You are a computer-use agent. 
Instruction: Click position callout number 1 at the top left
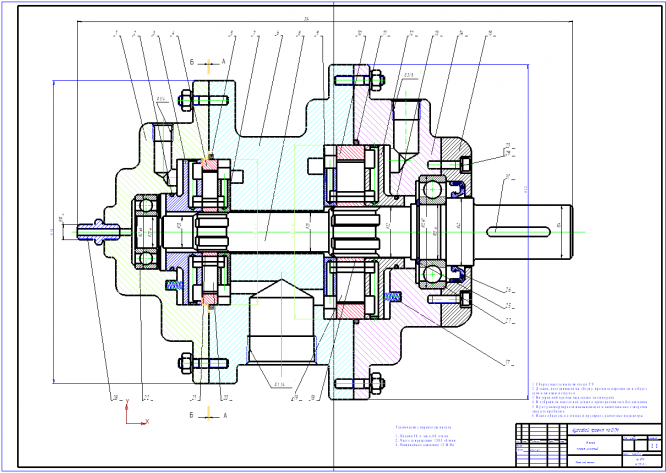[x=115, y=33]
